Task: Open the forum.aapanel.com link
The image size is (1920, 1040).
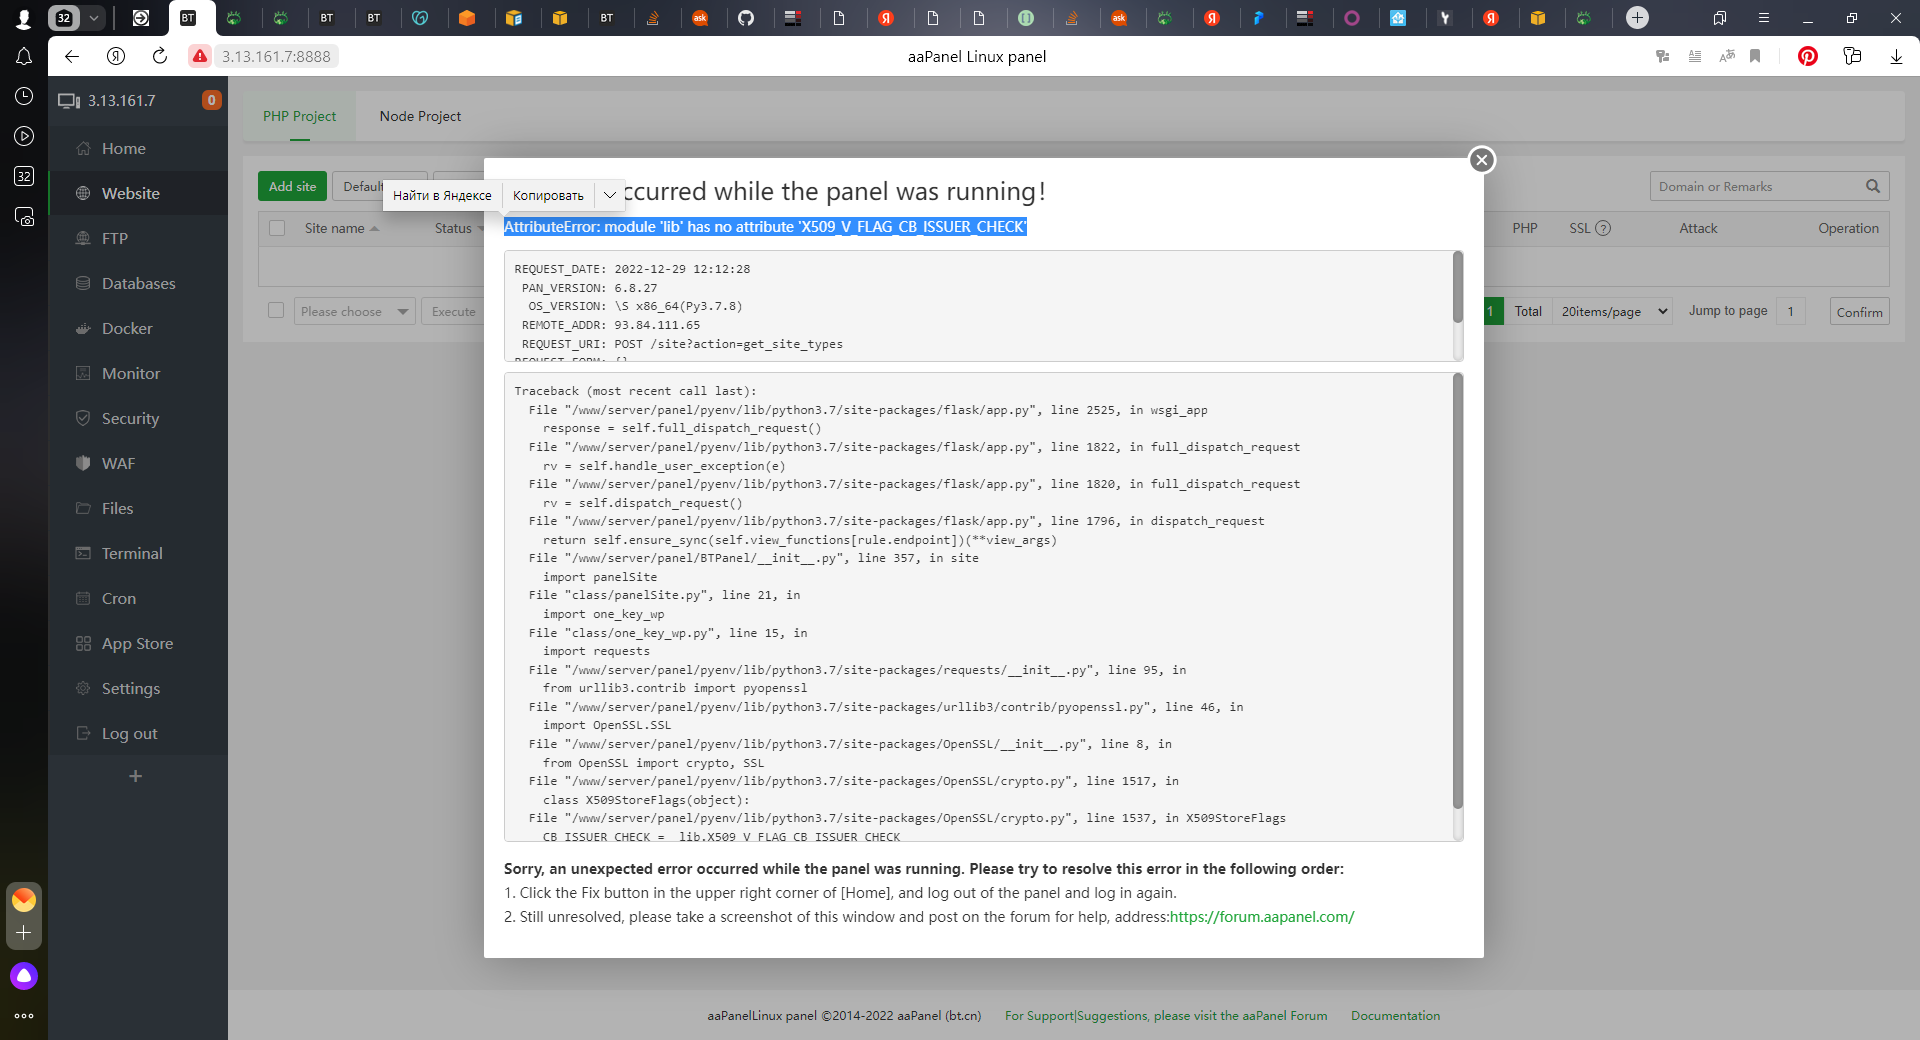Action: click(x=1262, y=917)
